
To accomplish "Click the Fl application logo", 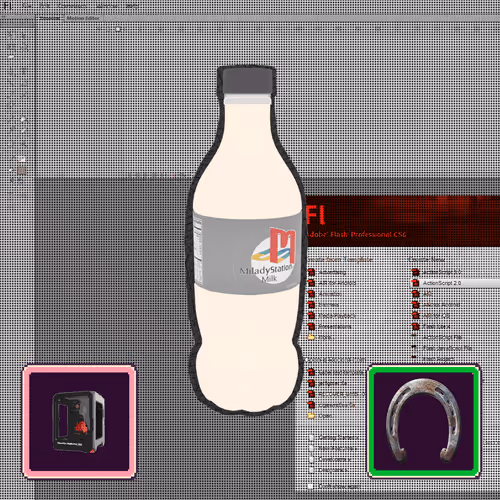I will [7, 6].
